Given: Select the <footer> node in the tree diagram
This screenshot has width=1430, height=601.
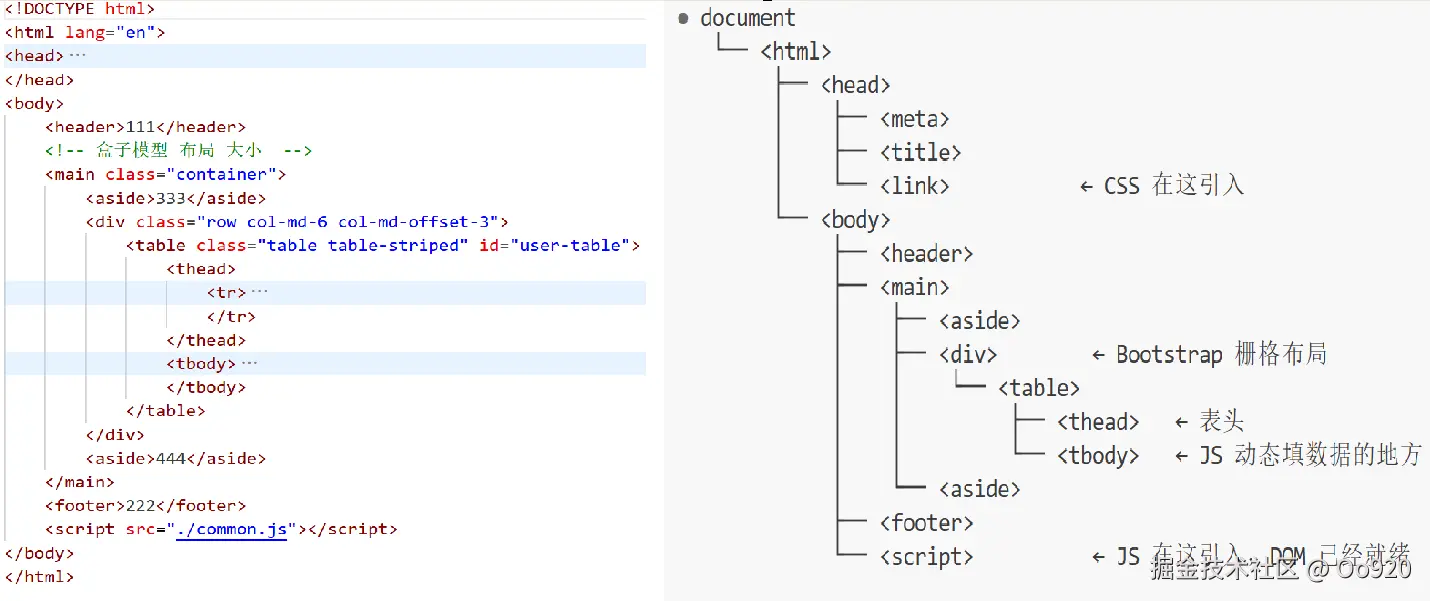Looking at the screenshot, I should pyautogui.click(x=927, y=523).
